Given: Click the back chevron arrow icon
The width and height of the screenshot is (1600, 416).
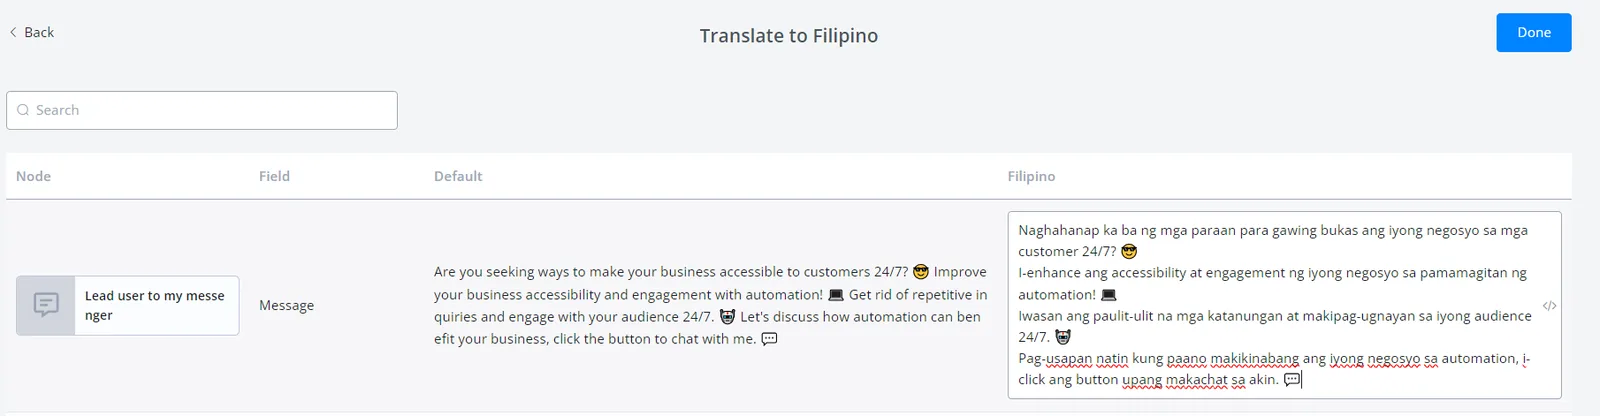Looking at the screenshot, I should pyautogui.click(x=13, y=32).
